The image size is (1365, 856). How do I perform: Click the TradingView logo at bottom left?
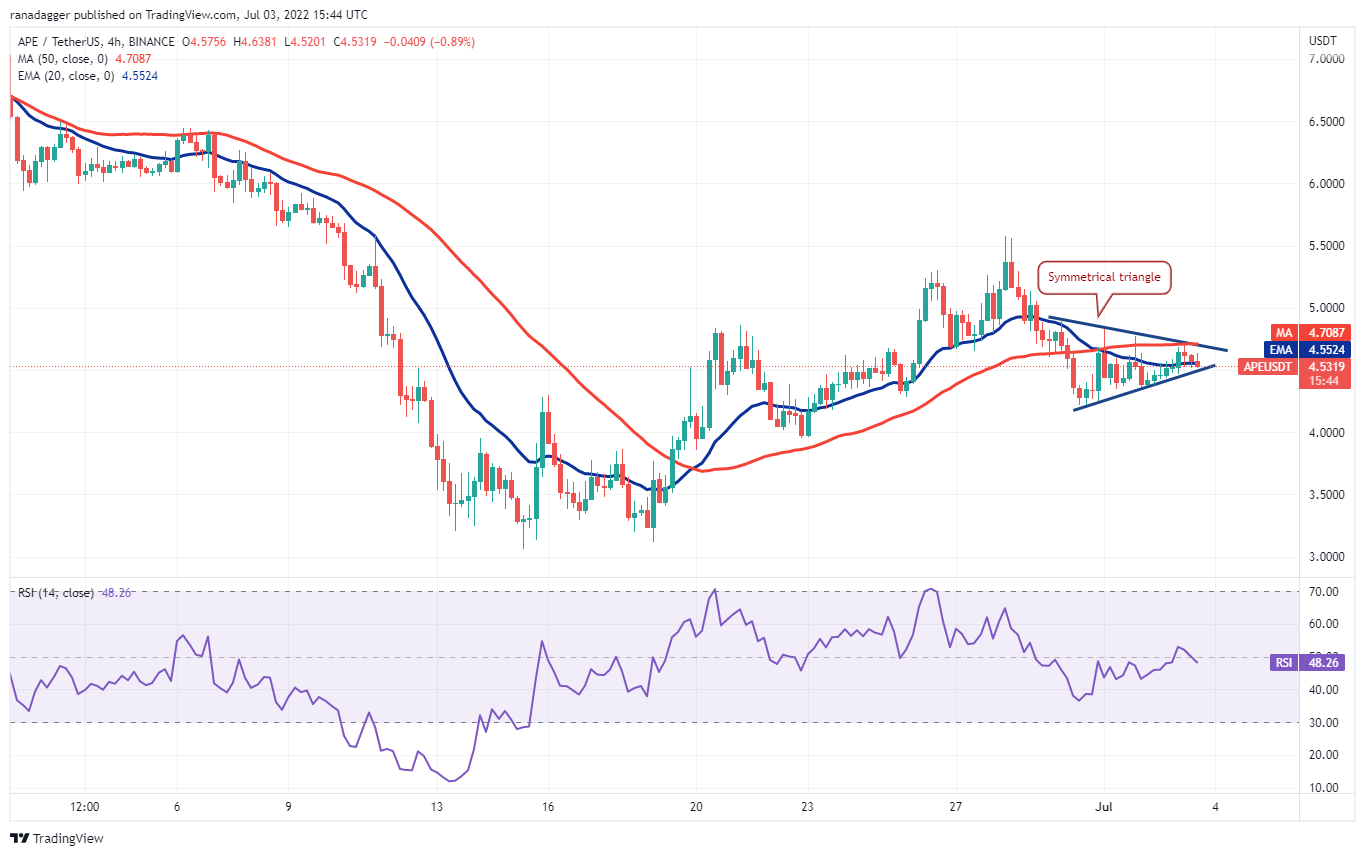click(57, 838)
